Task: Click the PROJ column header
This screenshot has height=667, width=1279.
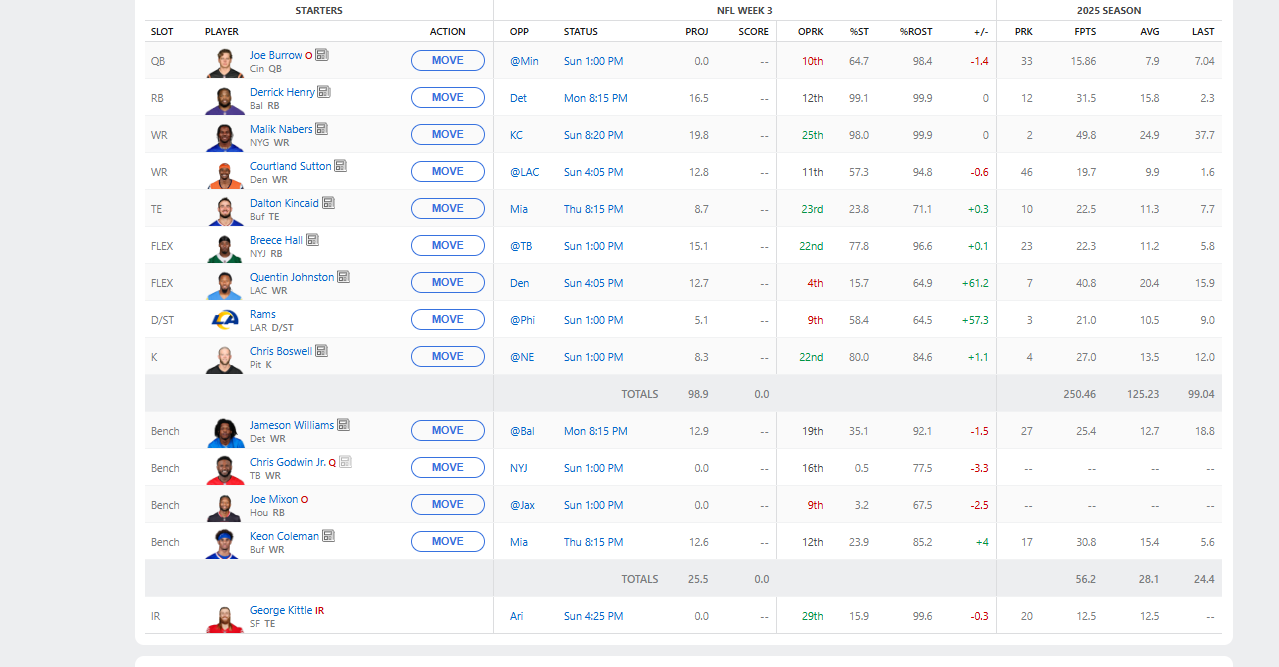Action: [x=697, y=31]
